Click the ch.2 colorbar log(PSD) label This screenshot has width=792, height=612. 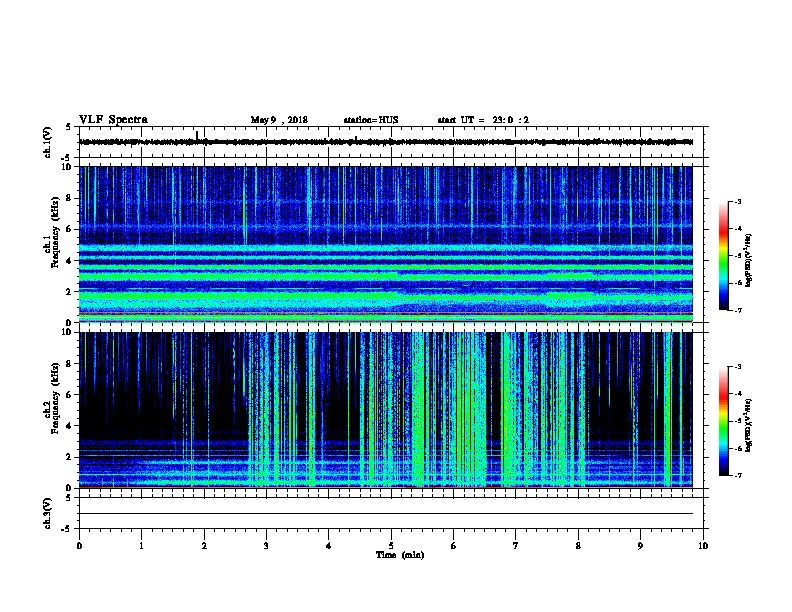(x=748, y=425)
